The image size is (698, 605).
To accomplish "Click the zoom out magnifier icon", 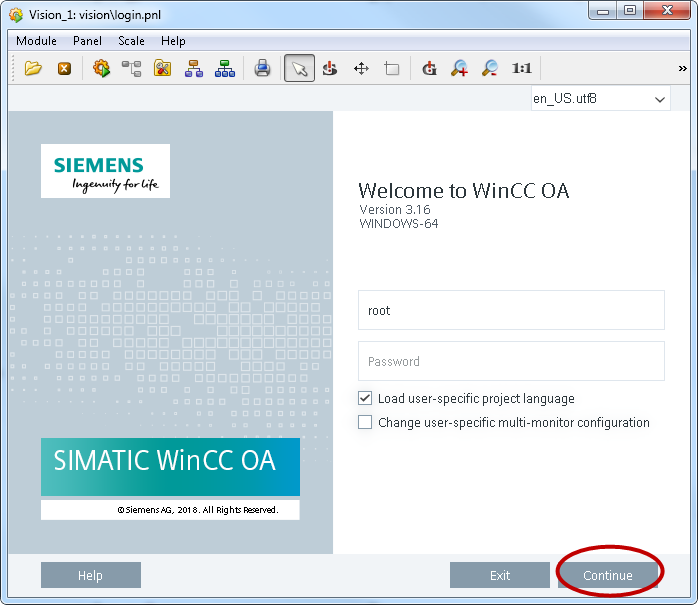I will click(x=490, y=69).
